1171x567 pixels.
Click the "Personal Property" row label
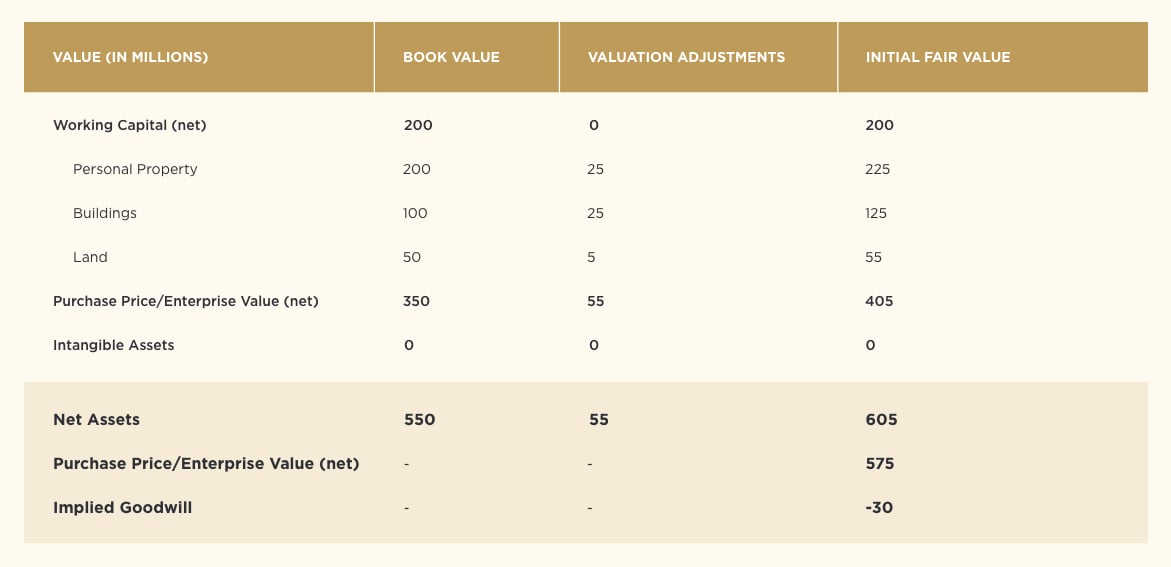tap(135, 170)
